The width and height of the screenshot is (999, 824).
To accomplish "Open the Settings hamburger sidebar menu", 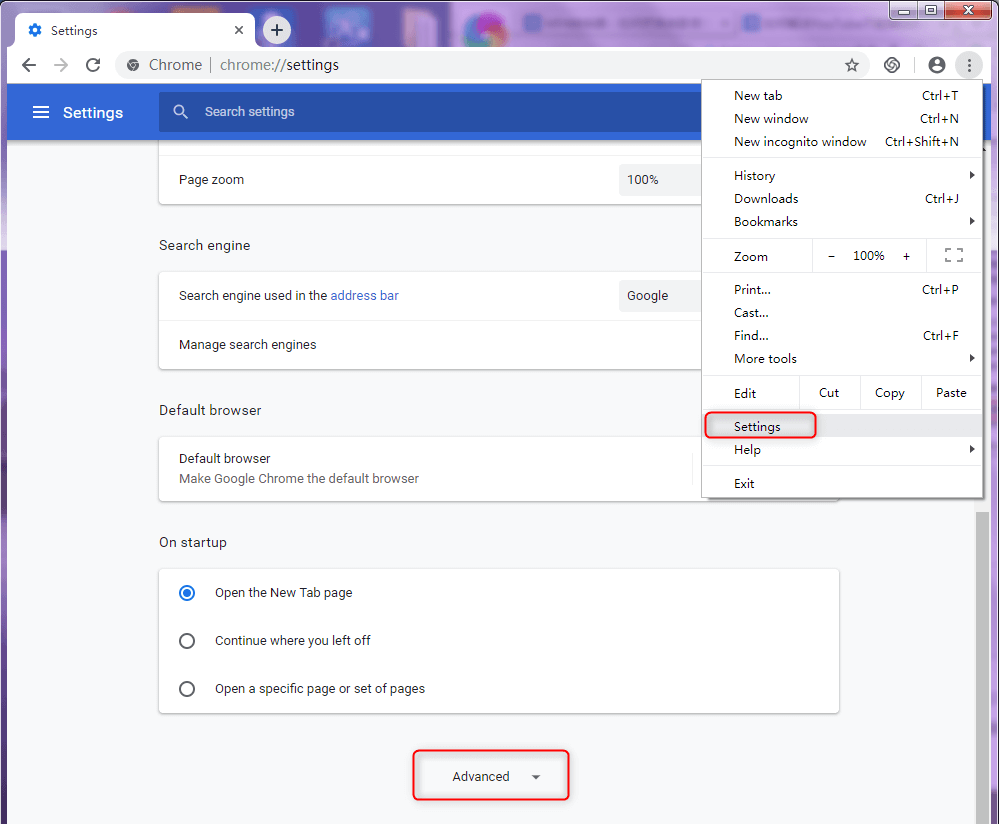I will point(41,112).
